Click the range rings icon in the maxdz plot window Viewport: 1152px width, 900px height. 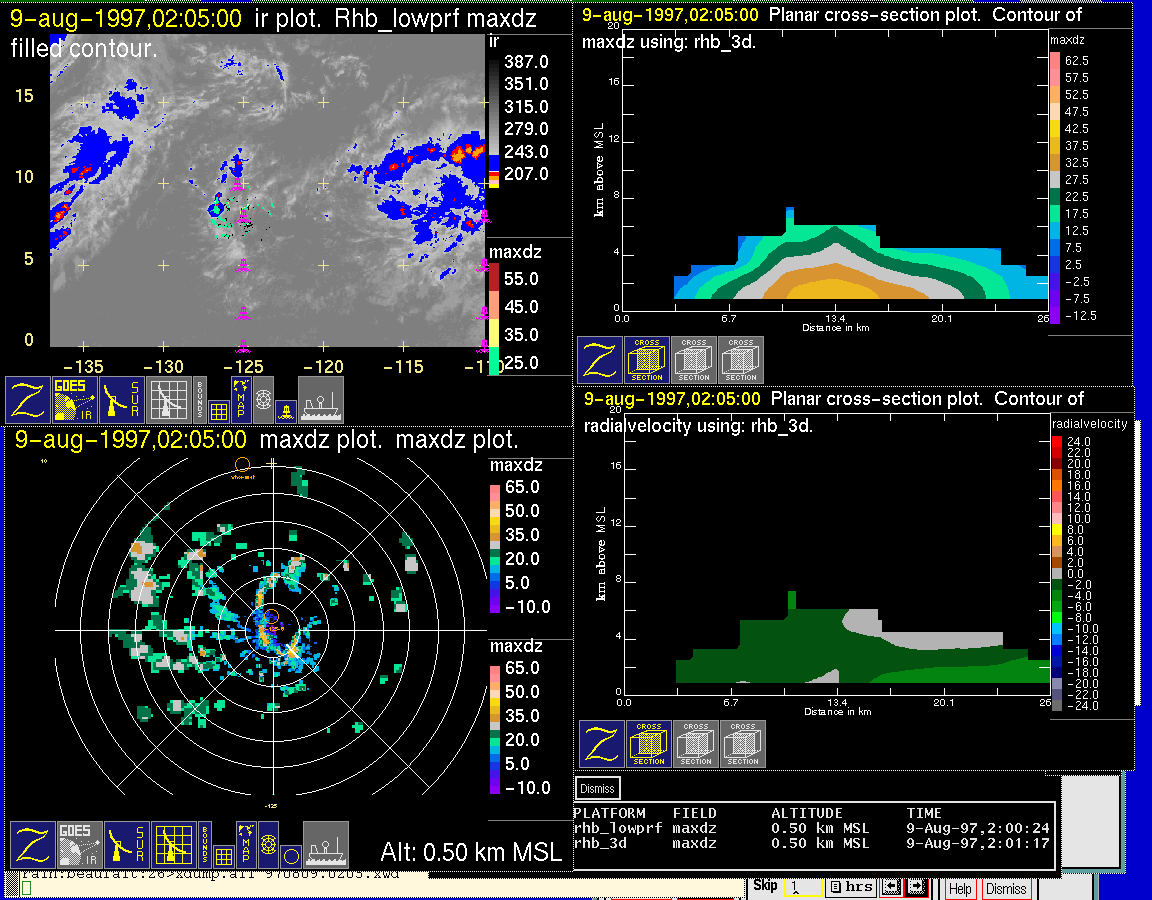[x=267, y=845]
